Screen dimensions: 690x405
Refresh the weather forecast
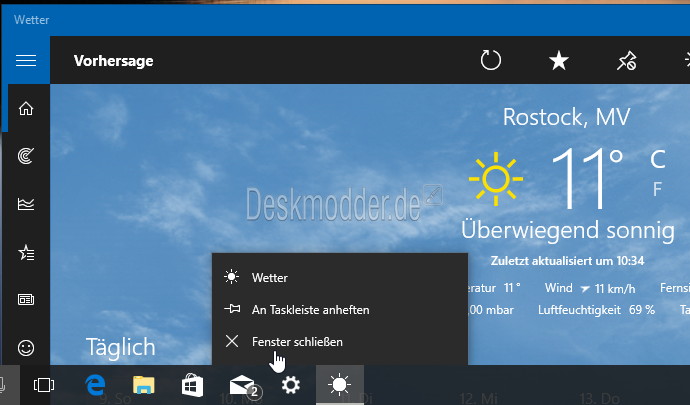pyautogui.click(x=491, y=60)
